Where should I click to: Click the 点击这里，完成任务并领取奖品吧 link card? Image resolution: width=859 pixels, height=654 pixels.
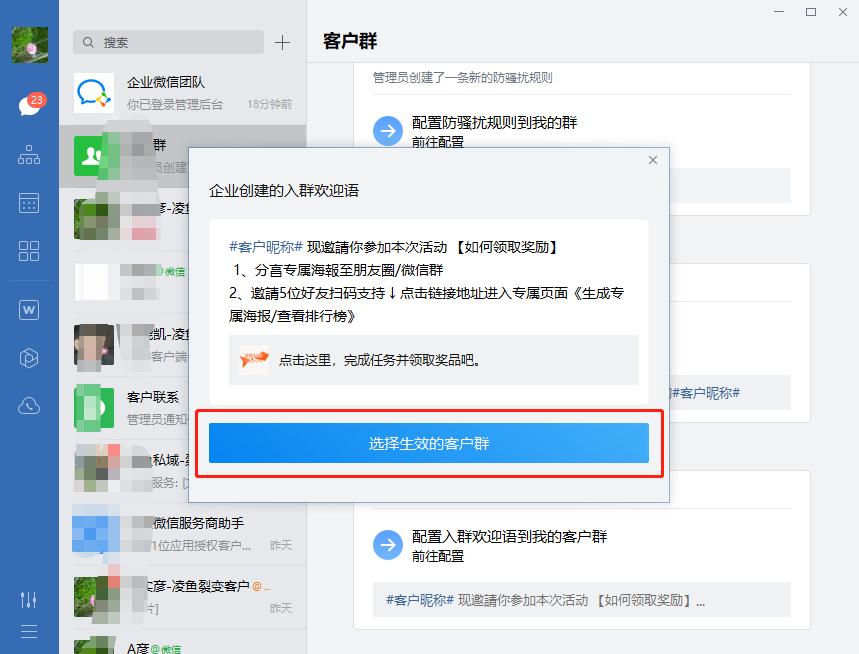point(433,360)
